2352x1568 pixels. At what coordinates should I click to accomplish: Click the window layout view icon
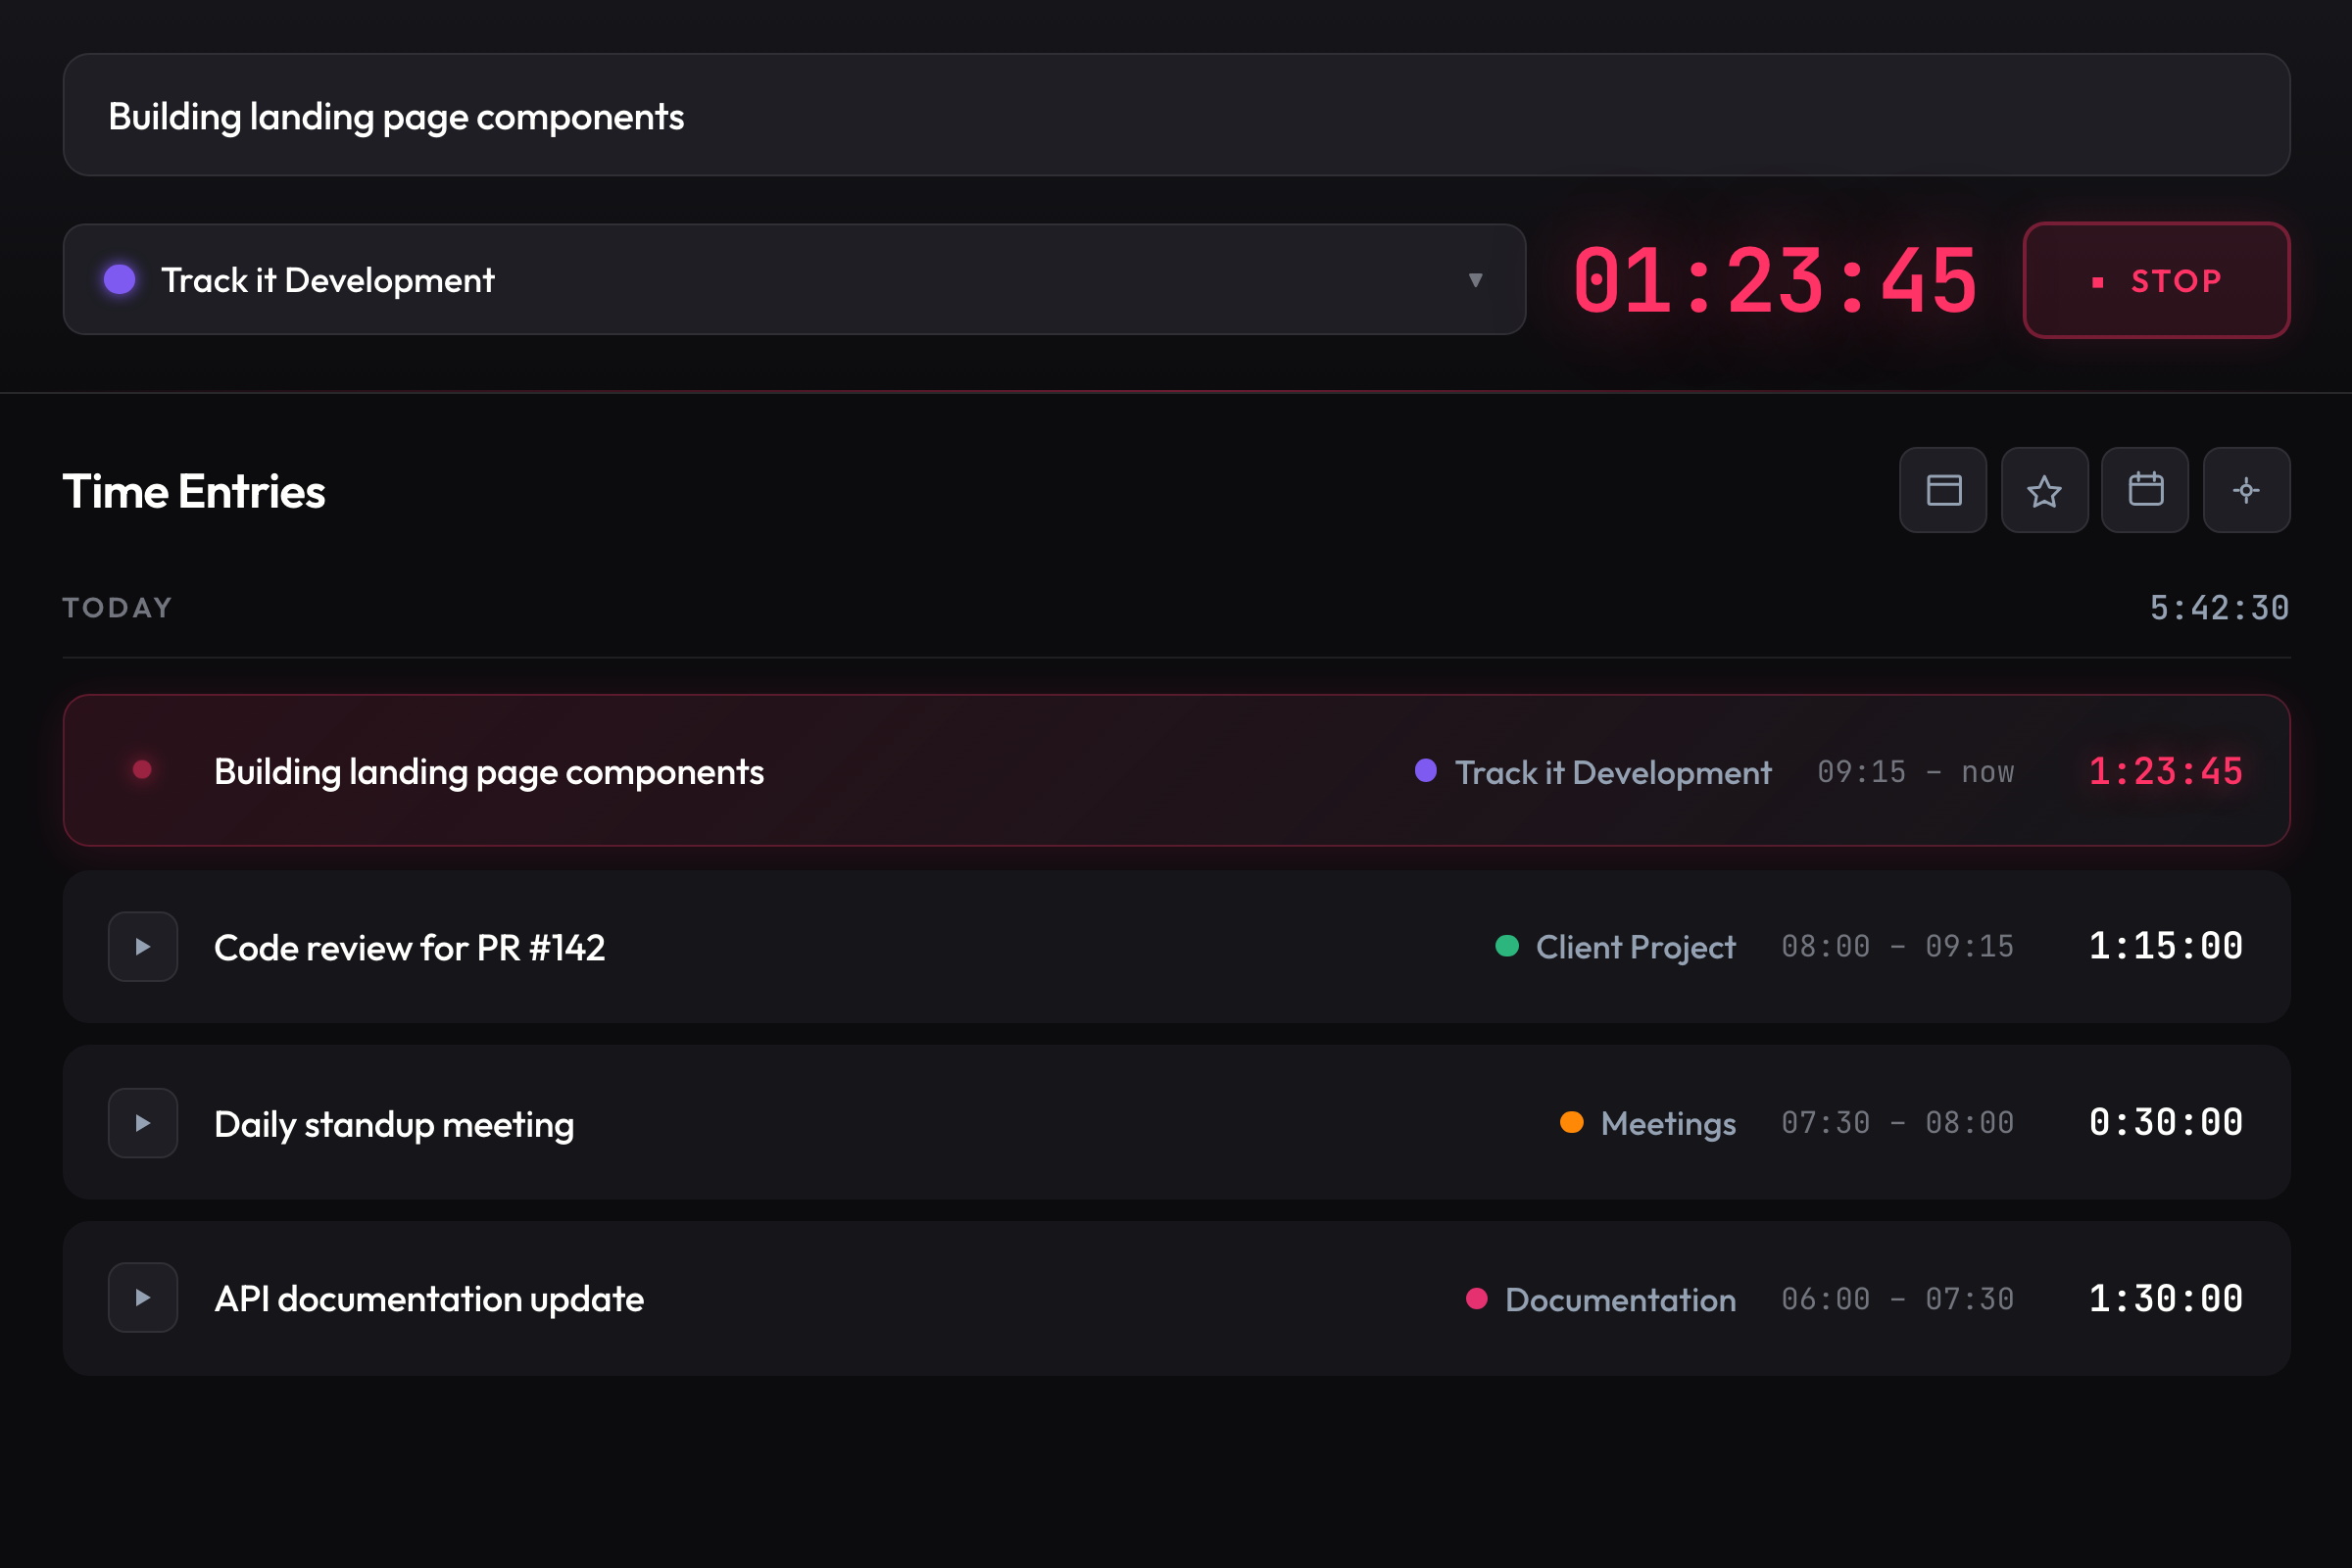[x=1943, y=490]
